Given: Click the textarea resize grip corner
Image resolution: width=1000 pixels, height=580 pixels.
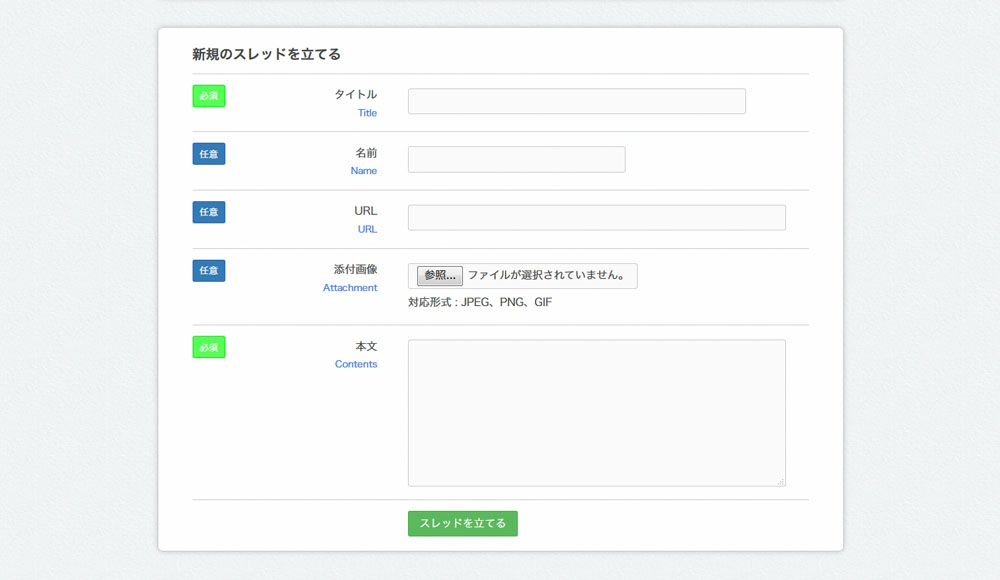Looking at the screenshot, I should coord(781,482).
